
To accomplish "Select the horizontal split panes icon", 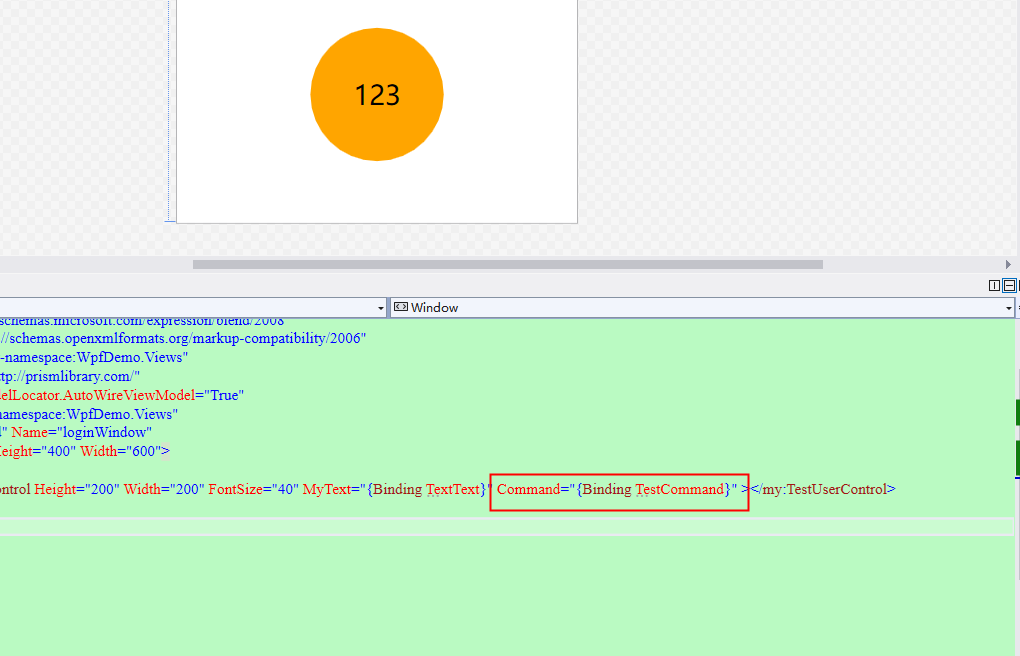I will click(1009, 285).
